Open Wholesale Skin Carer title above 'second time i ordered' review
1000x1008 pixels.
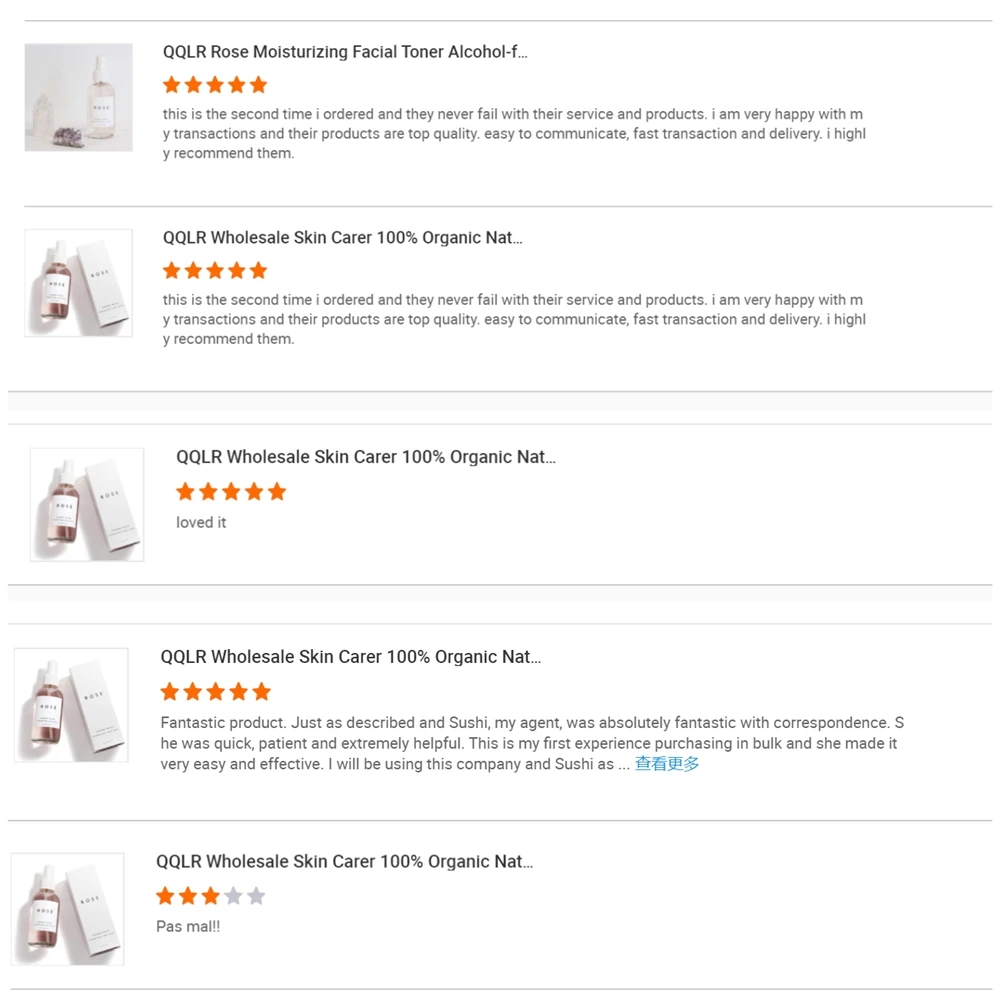click(342, 238)
